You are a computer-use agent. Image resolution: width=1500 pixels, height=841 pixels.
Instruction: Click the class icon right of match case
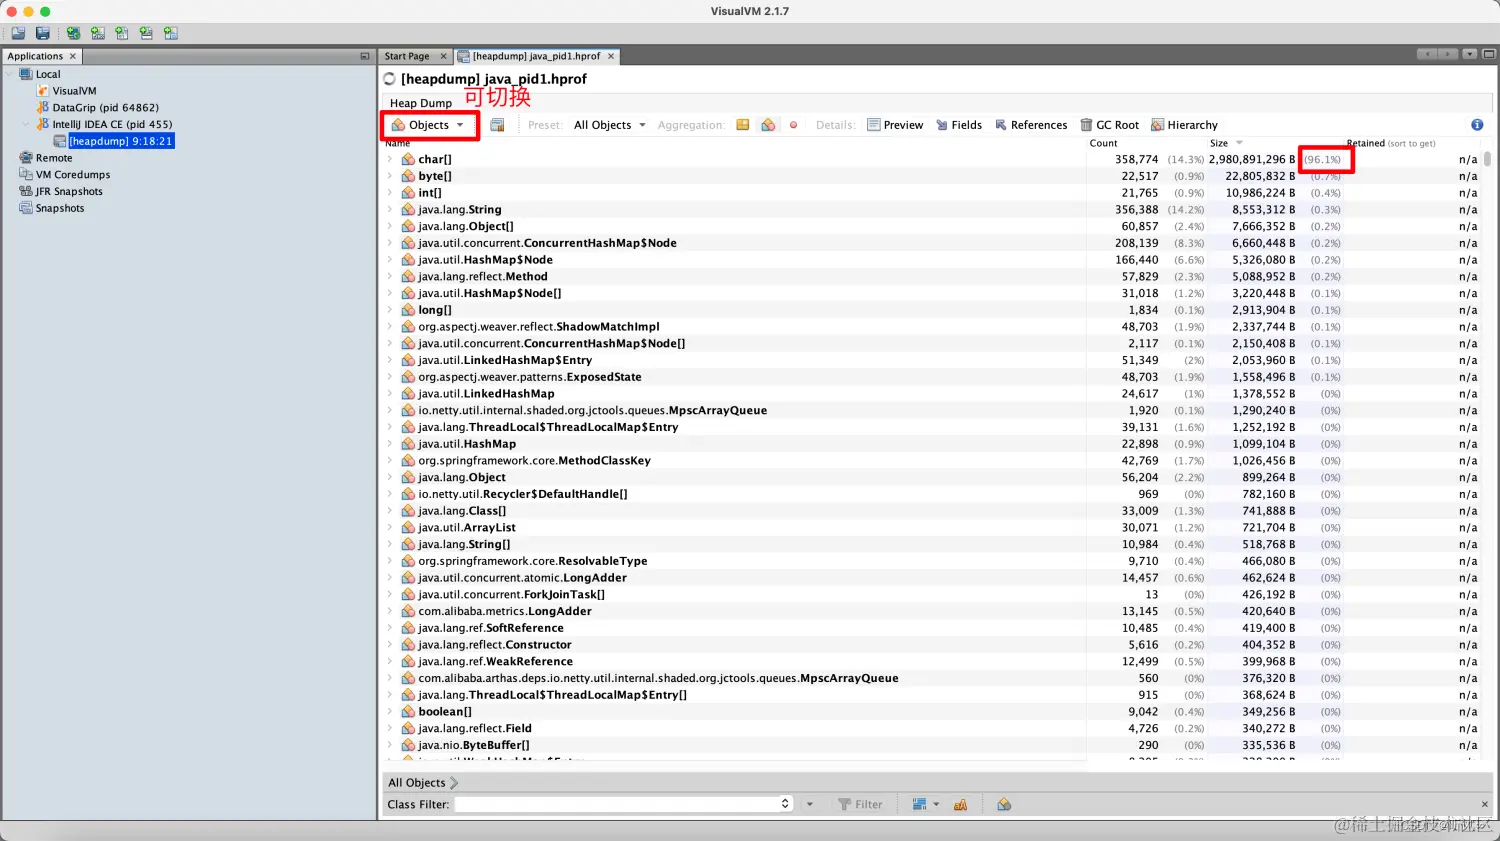point(1004,804)
